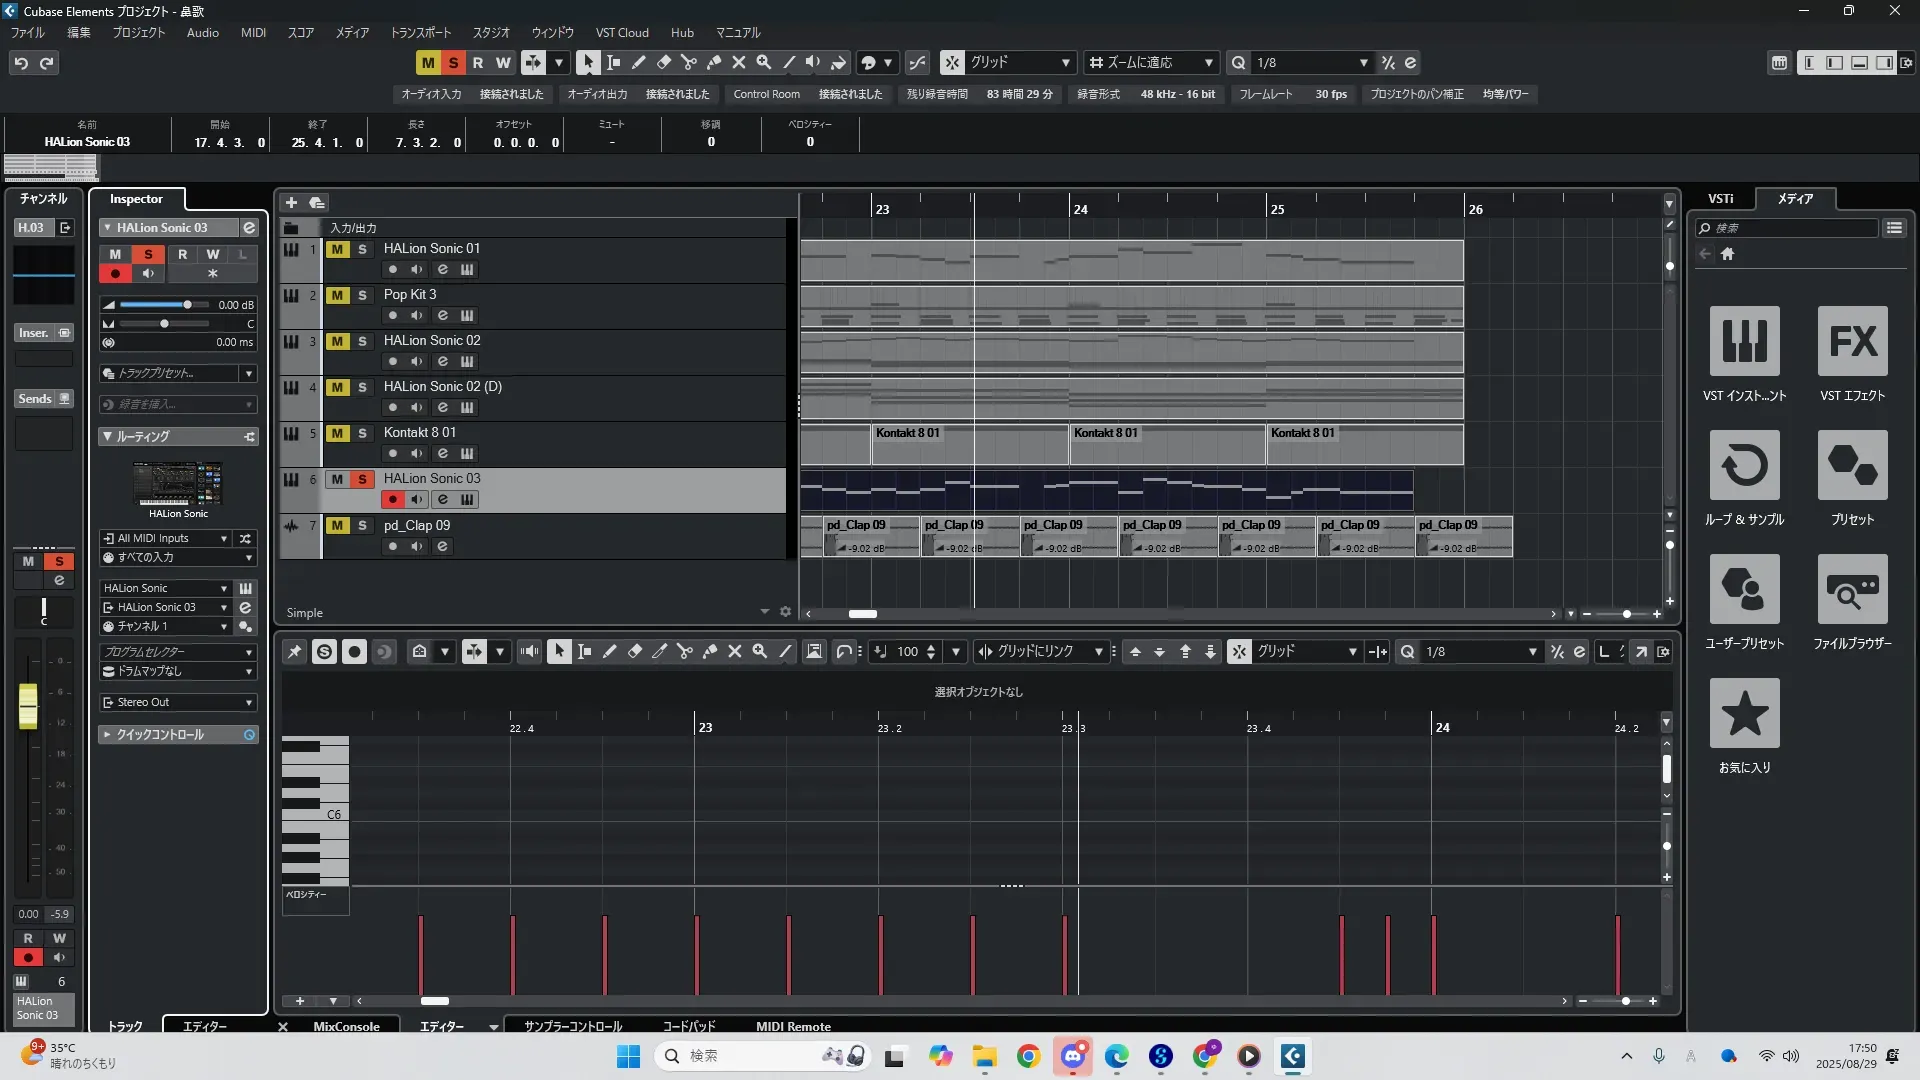Click the Add Track plus button
This screenshot has height=1080, width=1920.
point(291,202)
